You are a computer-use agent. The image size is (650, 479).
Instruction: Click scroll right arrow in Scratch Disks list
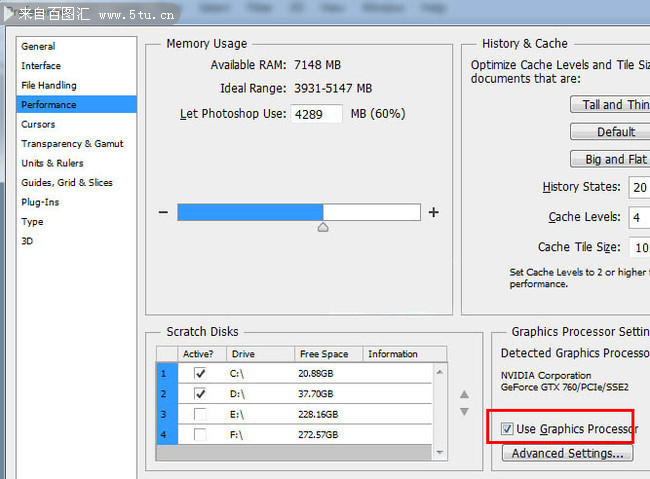[440, 453]
